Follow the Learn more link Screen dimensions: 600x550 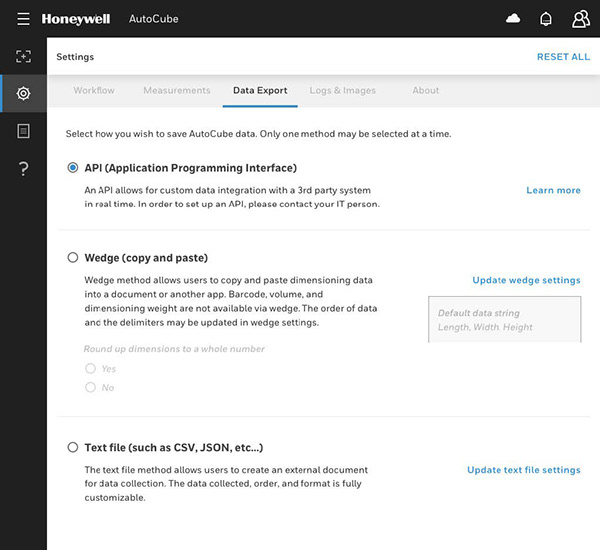point(553,190)
